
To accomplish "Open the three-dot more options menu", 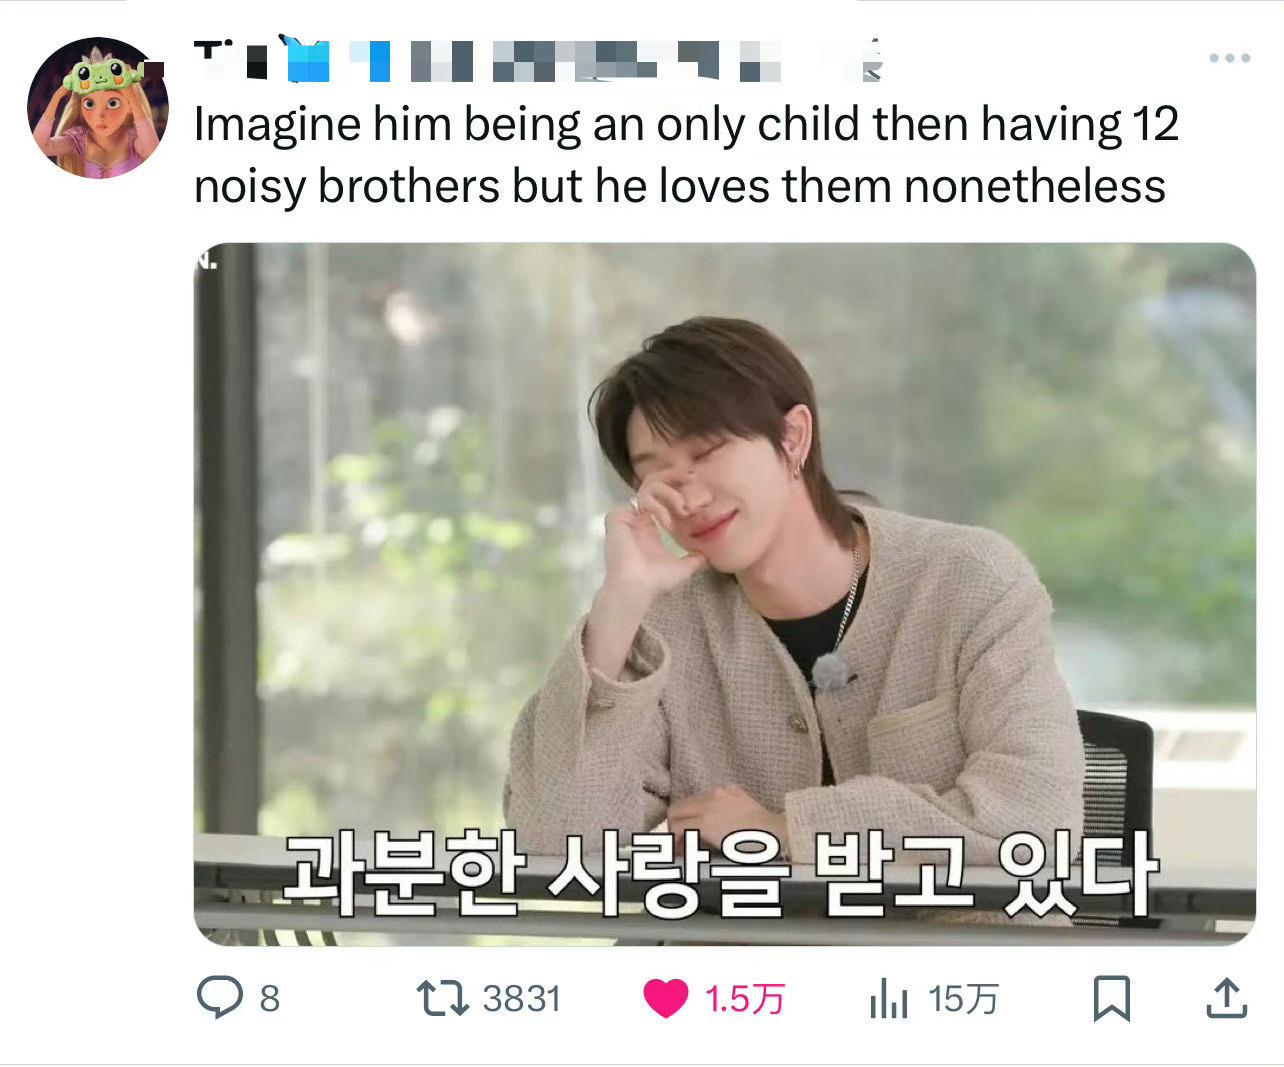I will pos(1229,58).
